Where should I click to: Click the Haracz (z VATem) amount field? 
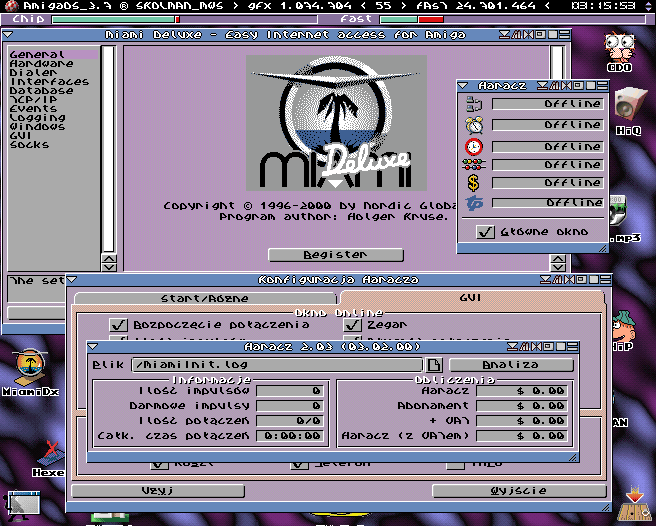pyautogui.click(x=522, y=436)
